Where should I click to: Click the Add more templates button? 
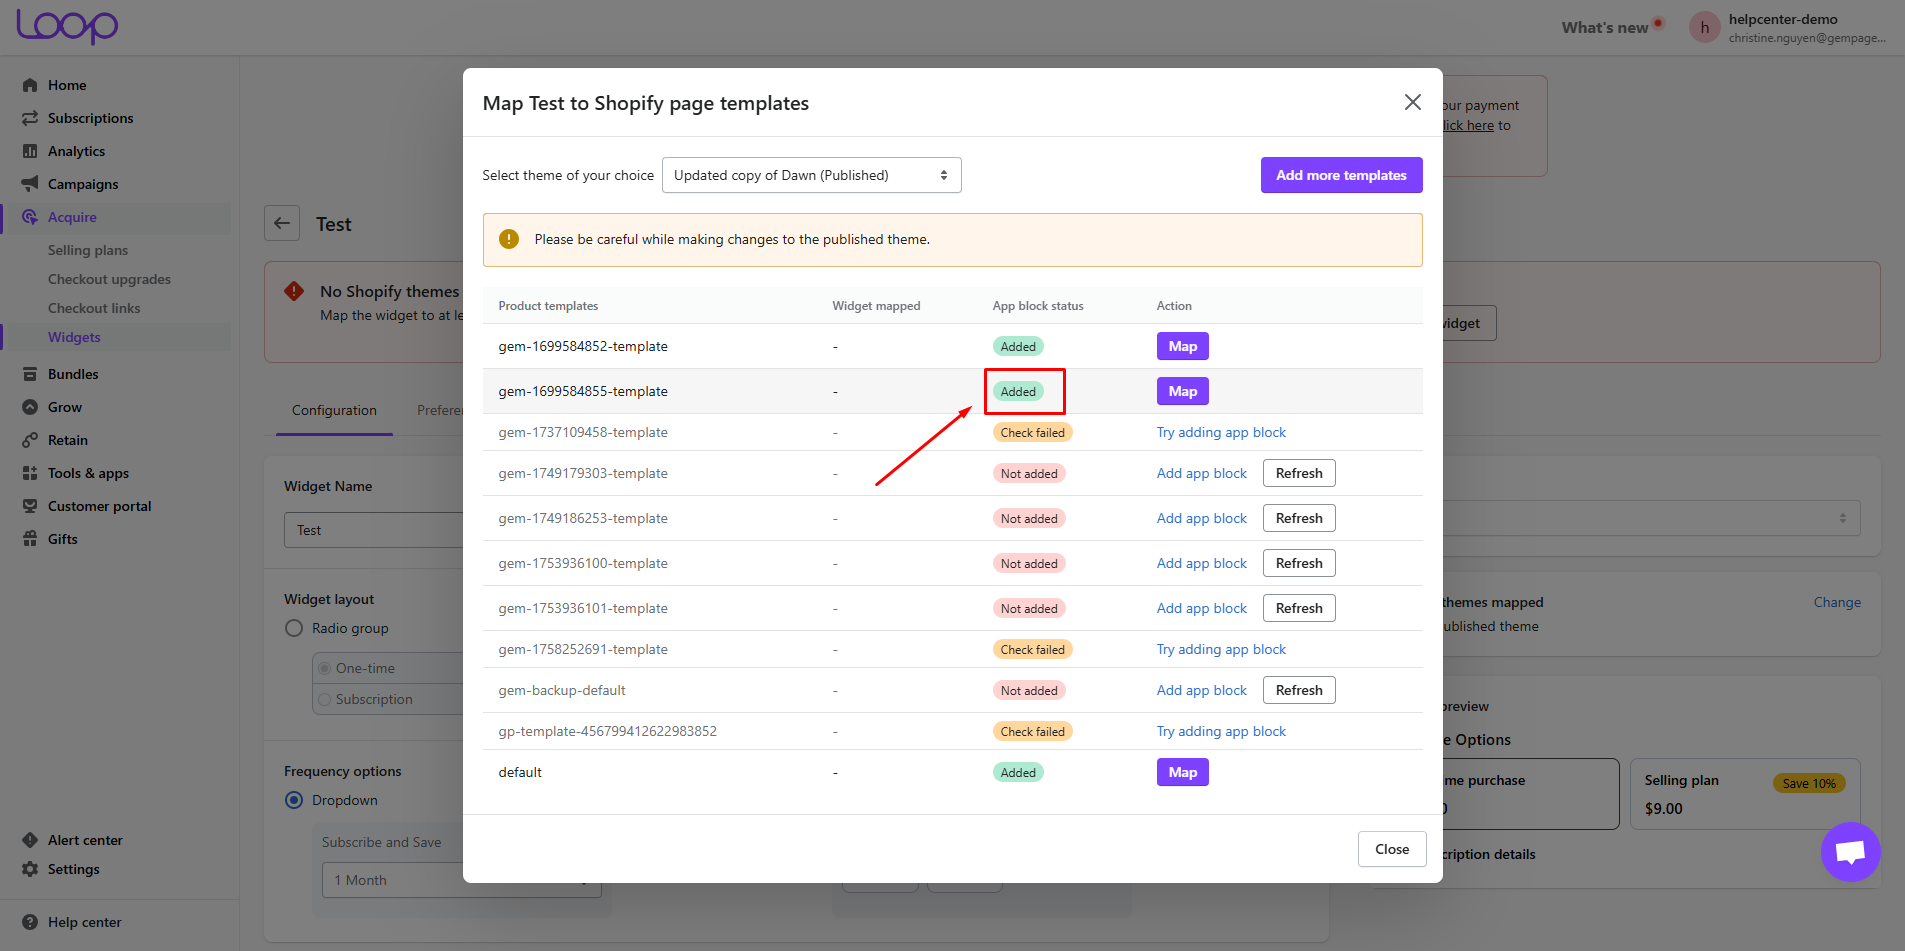1341,175
